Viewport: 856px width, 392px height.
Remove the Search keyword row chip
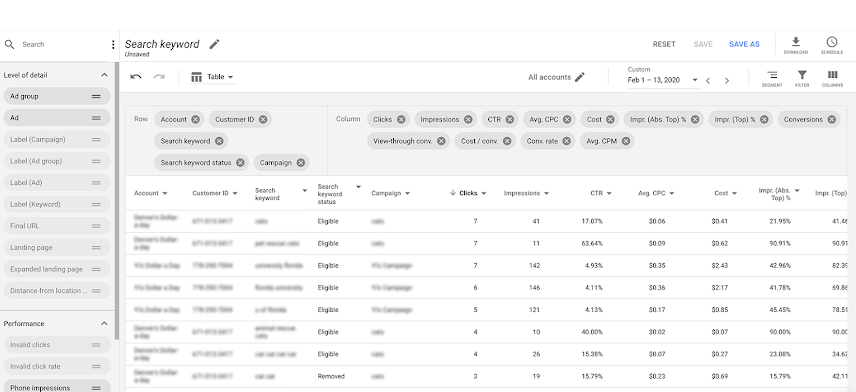pyautogui.click(x=219, y=141)
